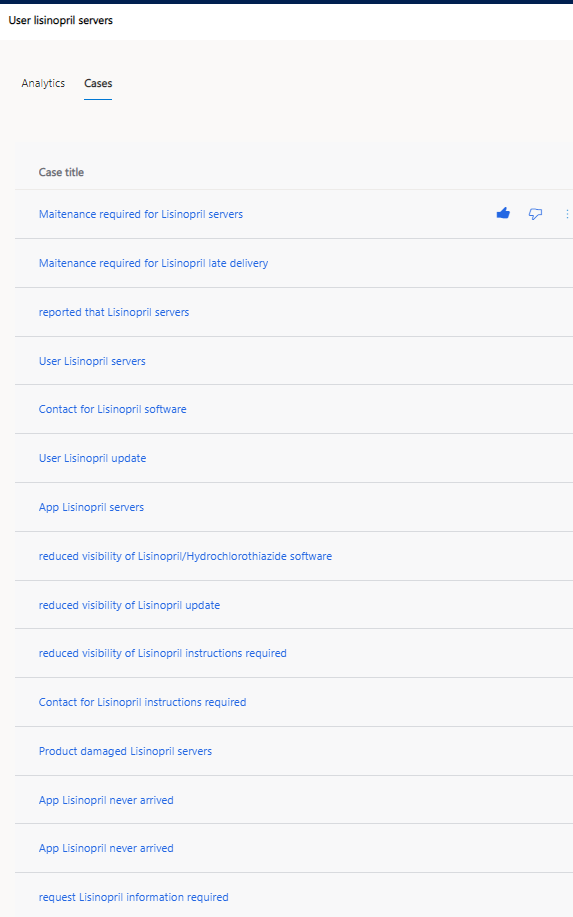573x917 pixels.
Task: Open the first App Lisinopril never arrived case
Action: click(106, 800)
